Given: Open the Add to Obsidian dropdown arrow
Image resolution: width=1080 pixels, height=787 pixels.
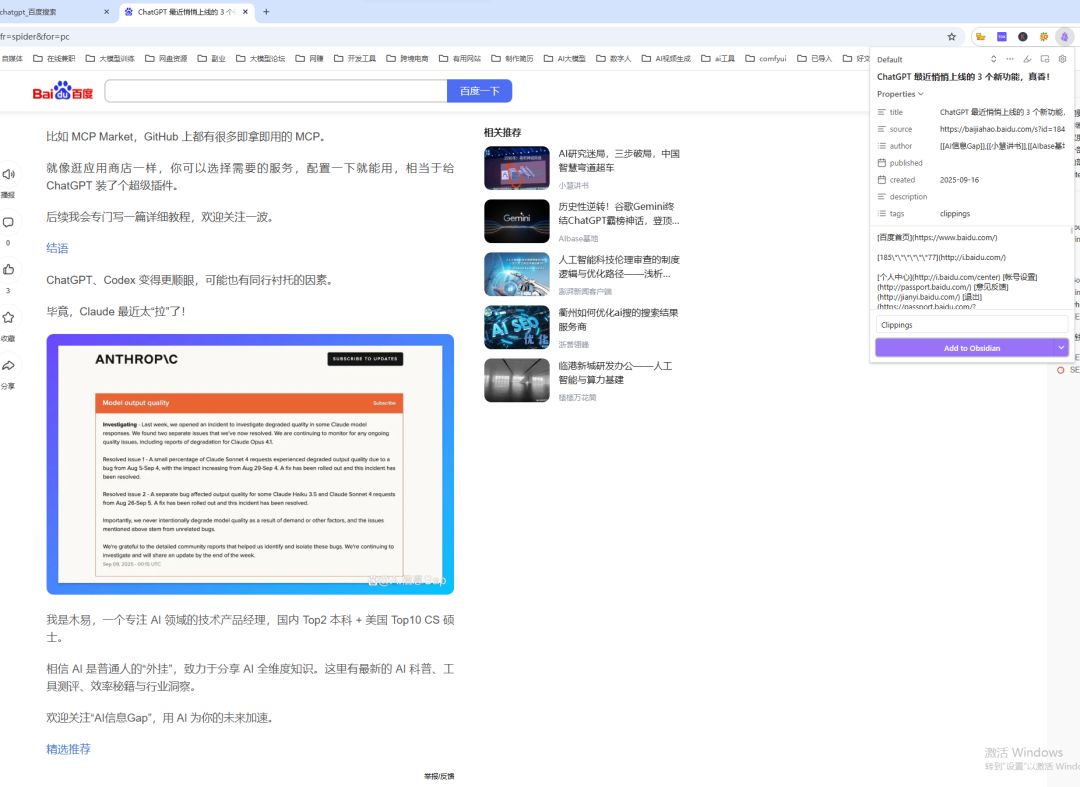Looking at the screenshot, I should click(1061, 348).
